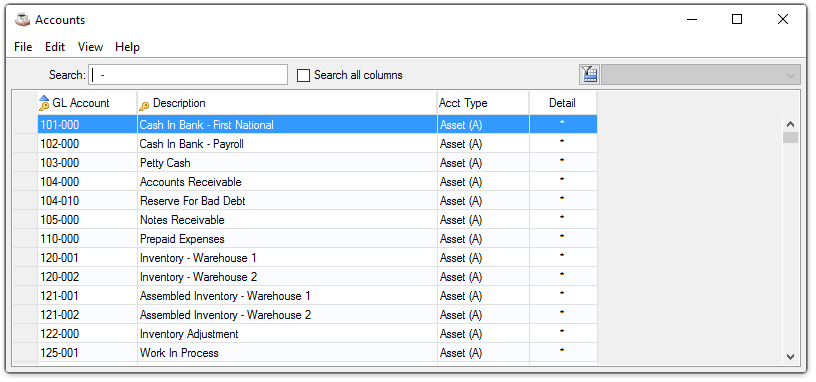Open the File menu
This screenshot has width=816, height=382.
click(23, 47)
